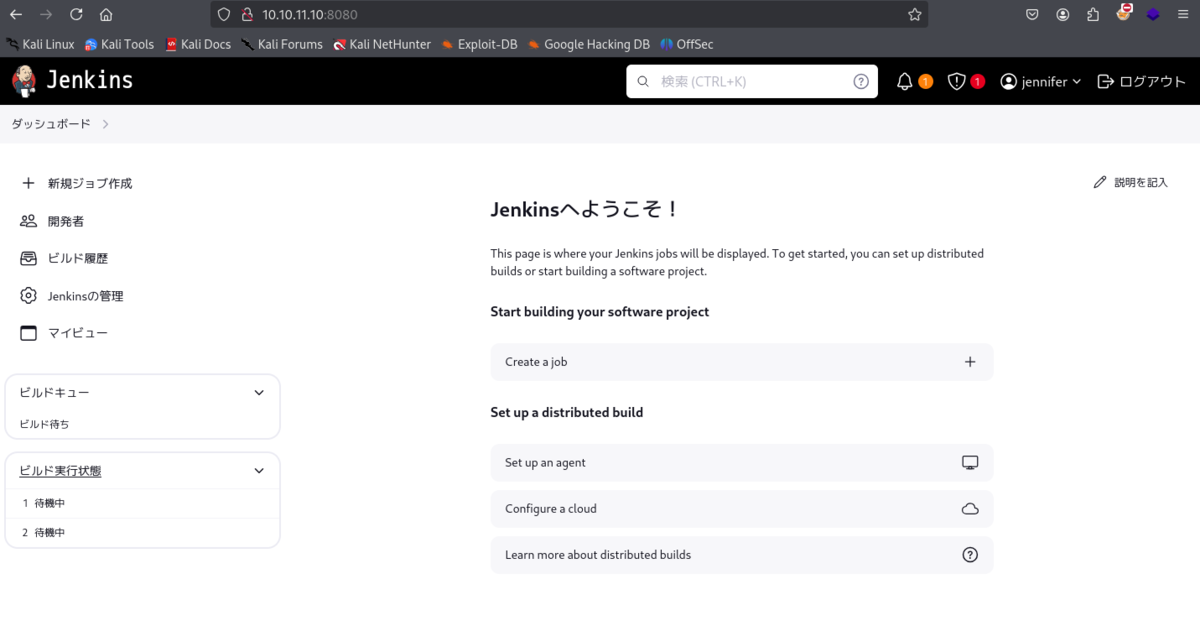Click the plus icon next to 新規ジョブ作成
Image resolution: width=1200 pixels, height=626 pixels.
(x=28, y=183)
